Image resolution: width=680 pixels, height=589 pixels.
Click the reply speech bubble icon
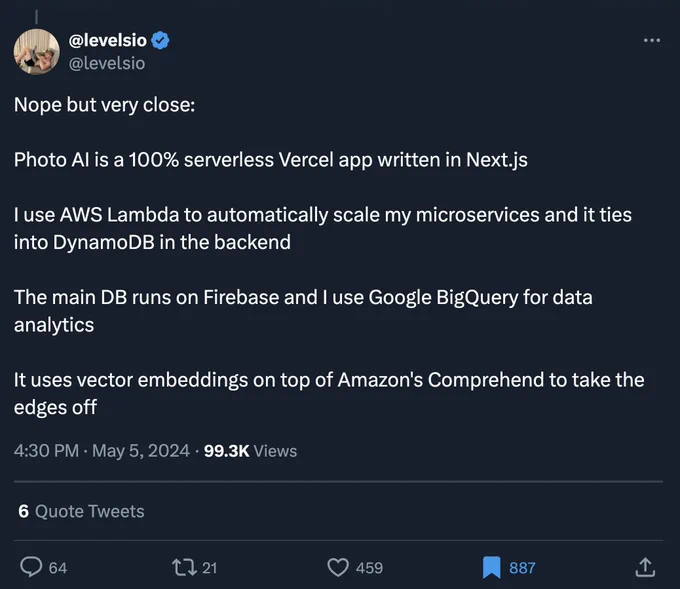[31, 567]
